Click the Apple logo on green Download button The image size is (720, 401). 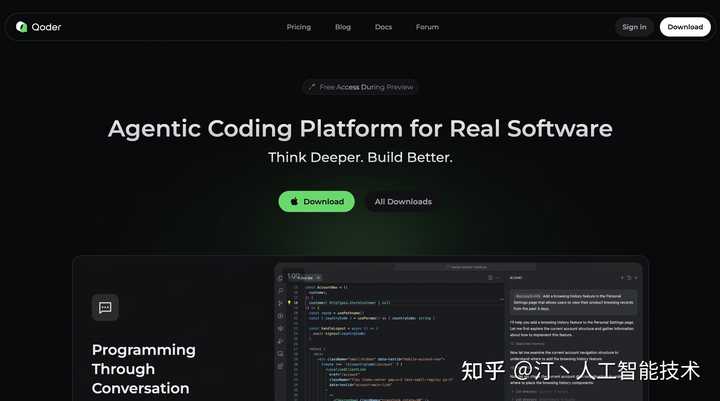(x=295, y=201)
